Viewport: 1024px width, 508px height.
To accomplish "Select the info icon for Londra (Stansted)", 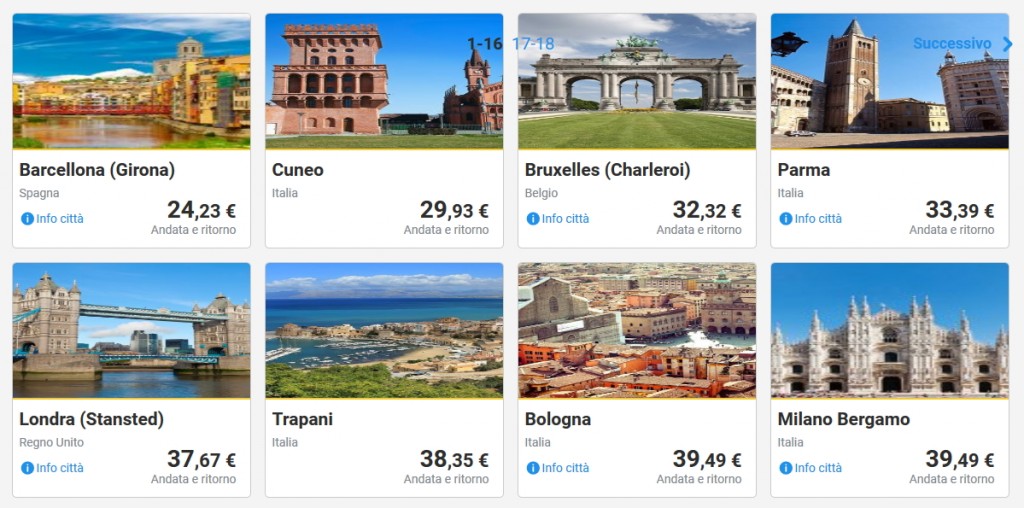I will click(x=27, y=468).
